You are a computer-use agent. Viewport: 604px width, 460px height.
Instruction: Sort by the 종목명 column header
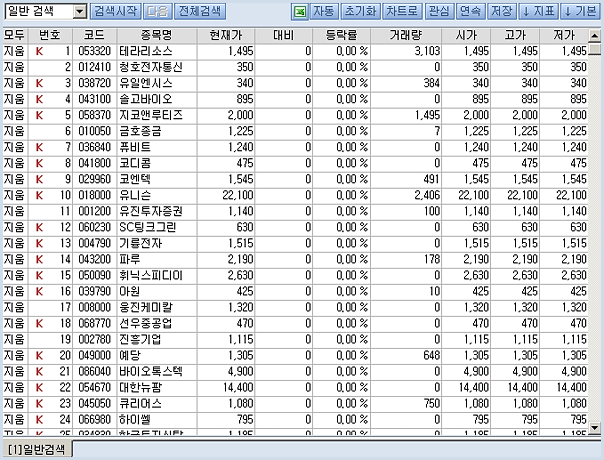tap(157, 35)
